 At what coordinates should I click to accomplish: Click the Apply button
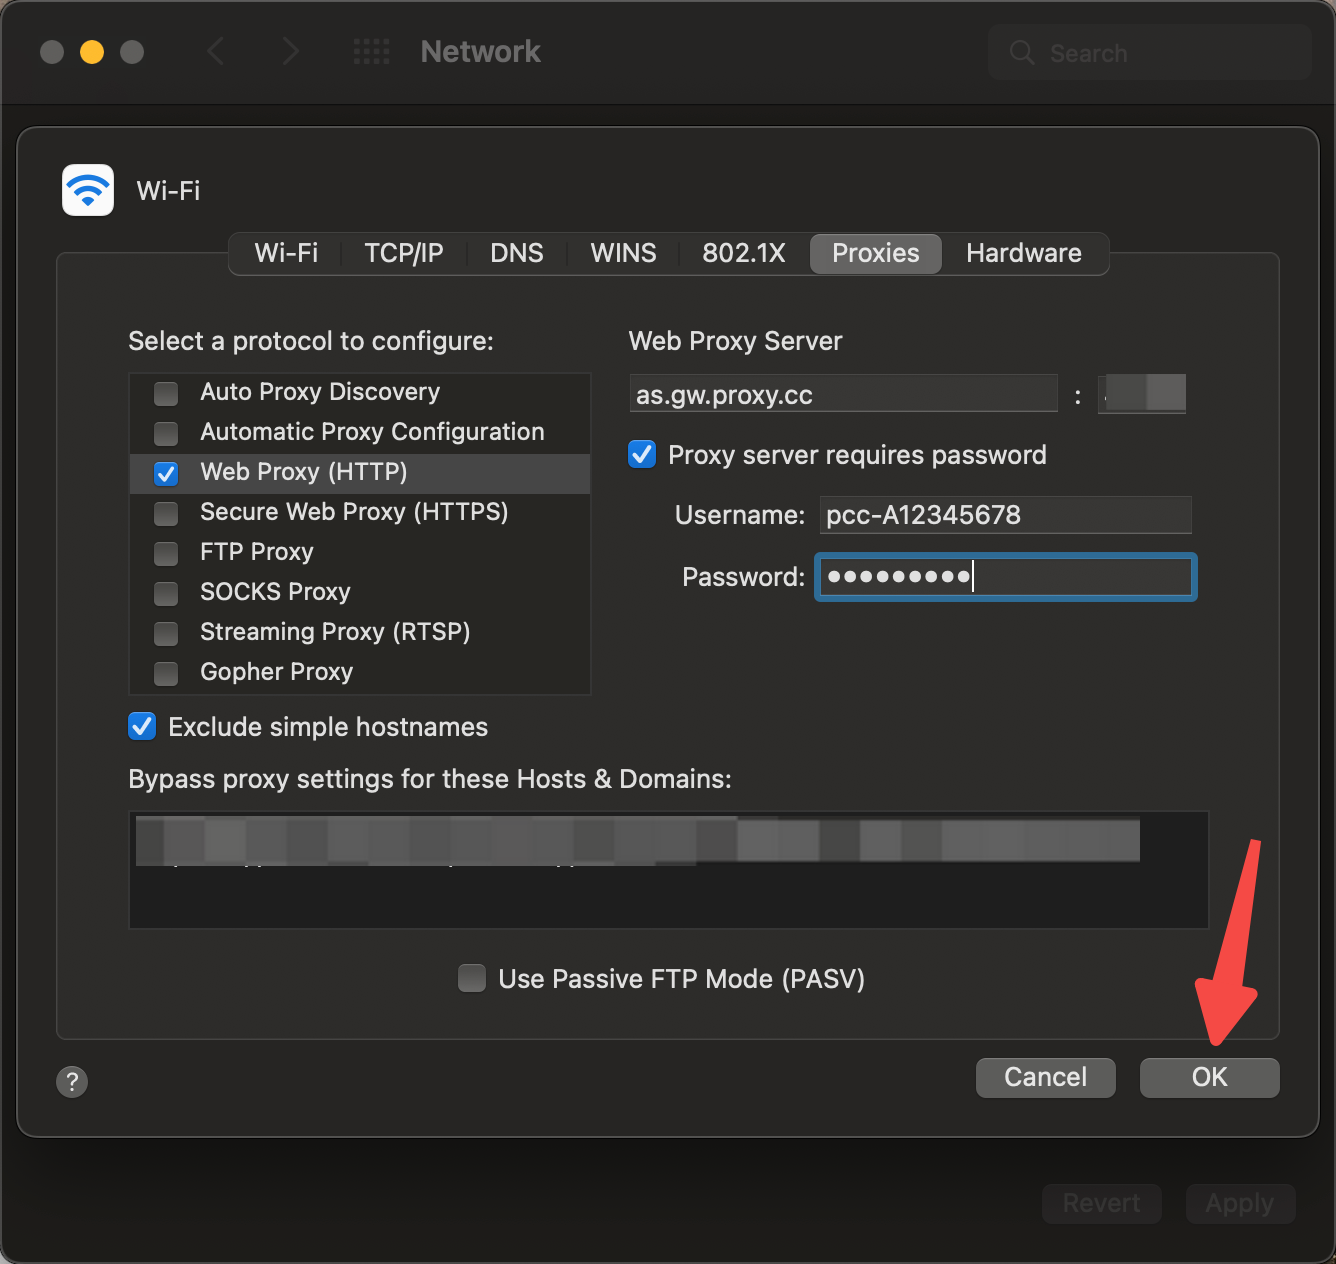(x=1240, y=1203)
